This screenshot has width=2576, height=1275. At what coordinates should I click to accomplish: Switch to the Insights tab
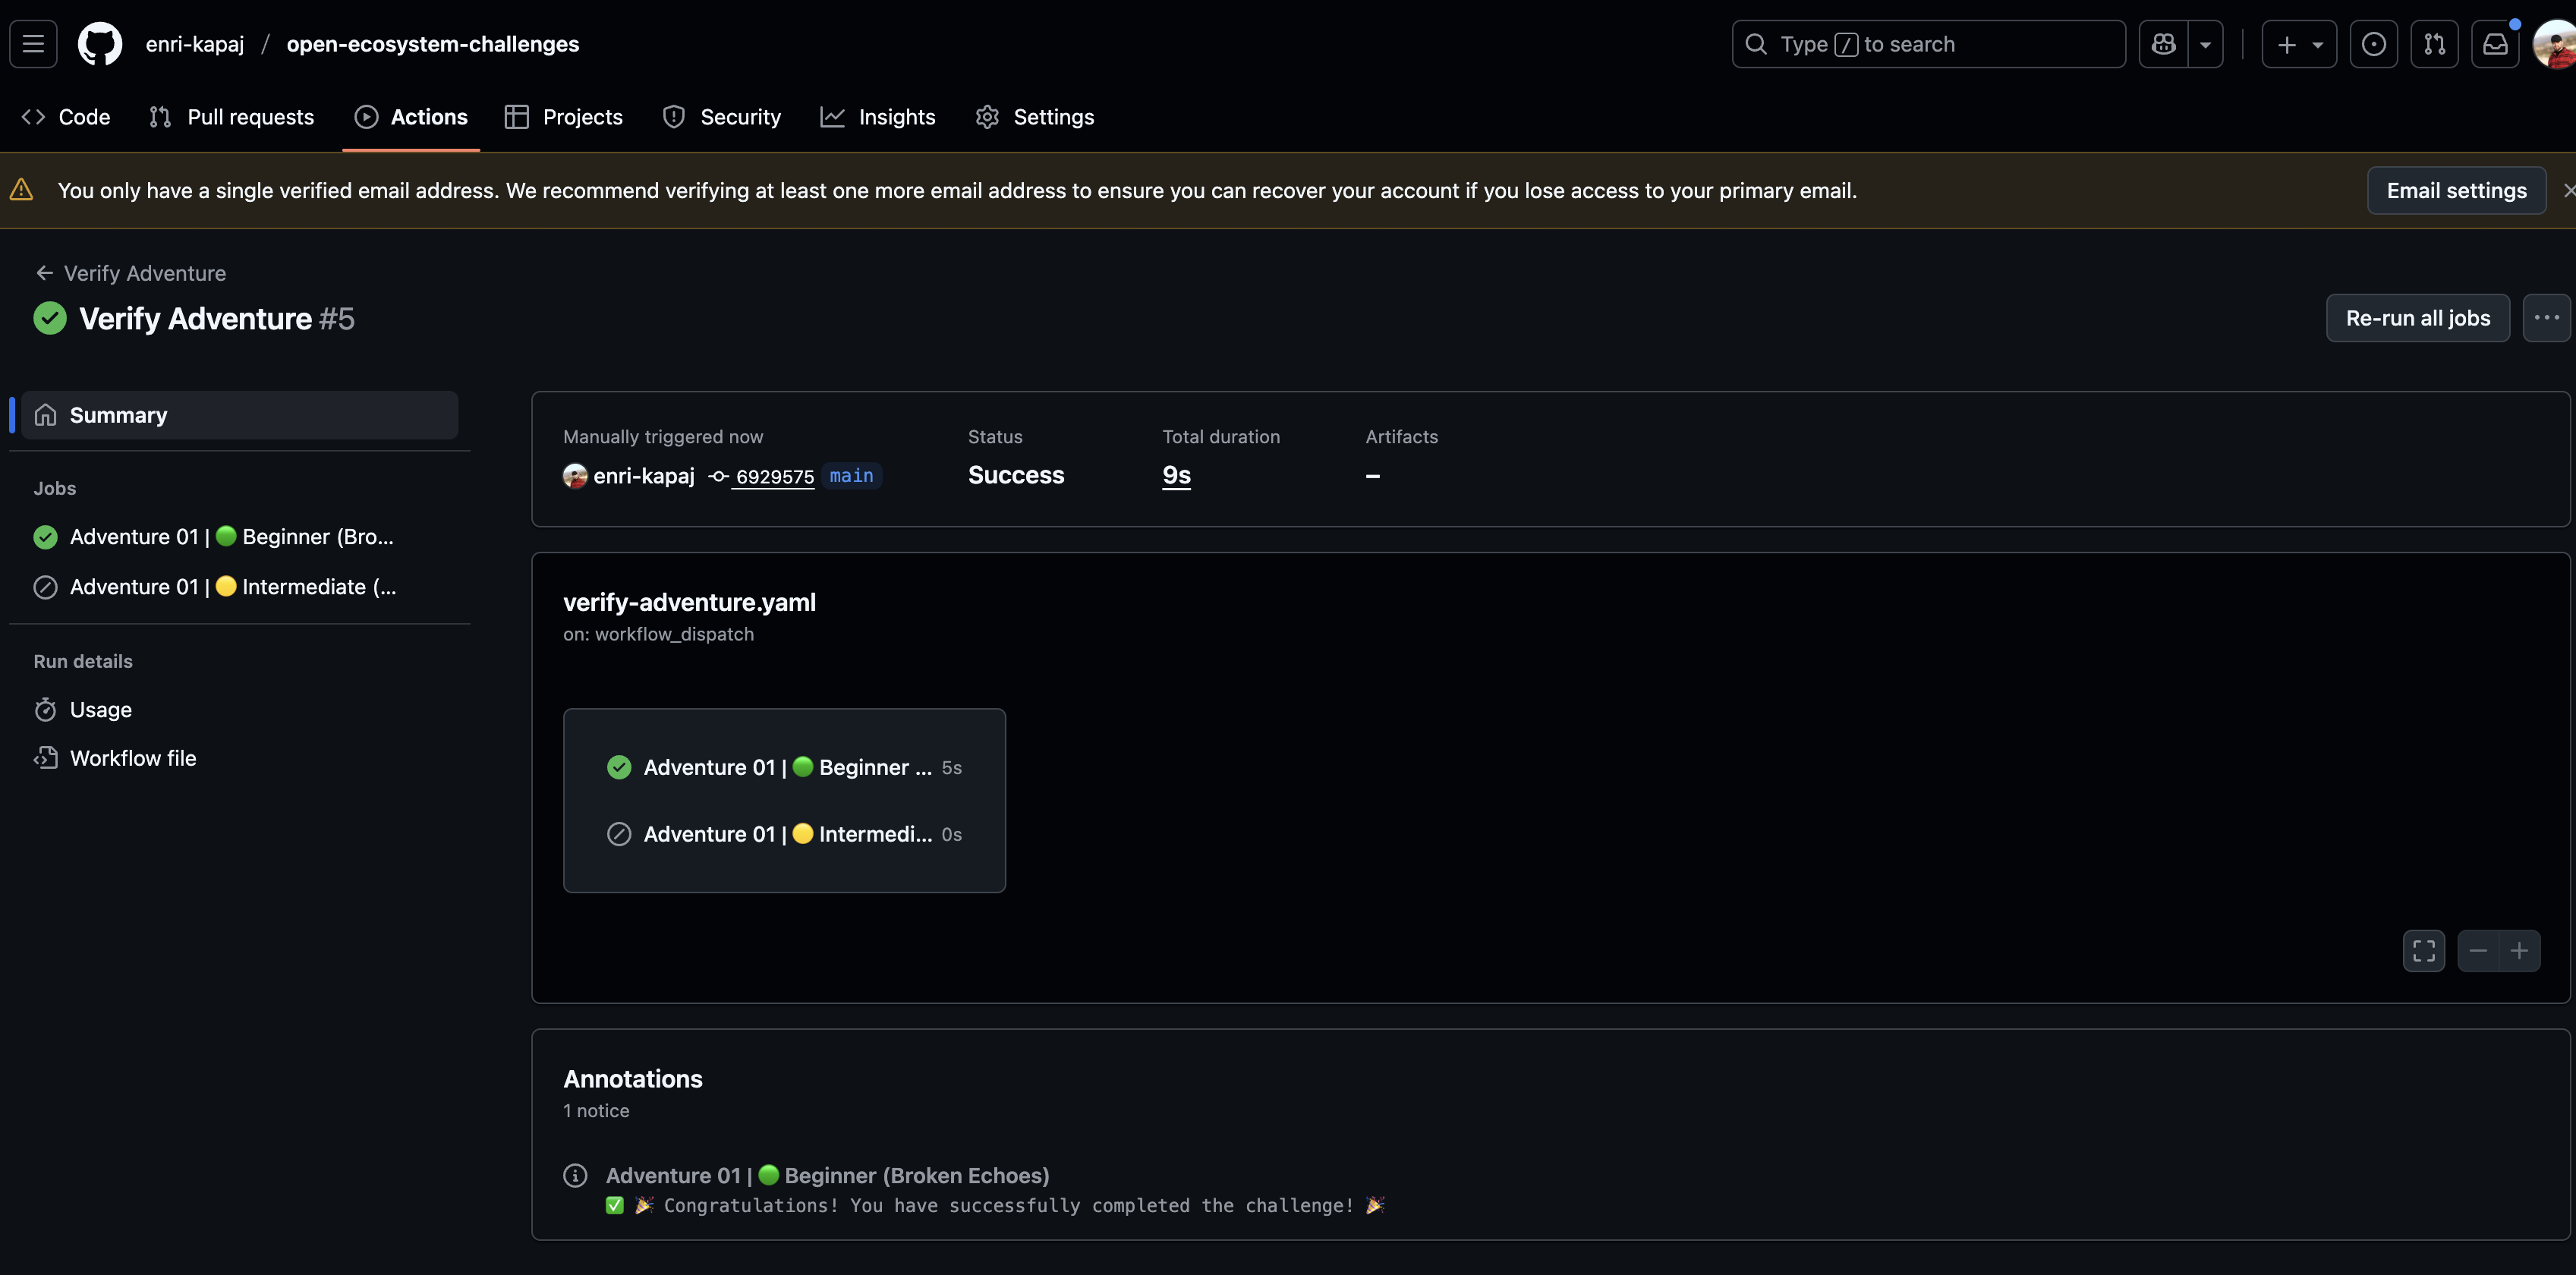pyautogui.click(x=878, y=117)
